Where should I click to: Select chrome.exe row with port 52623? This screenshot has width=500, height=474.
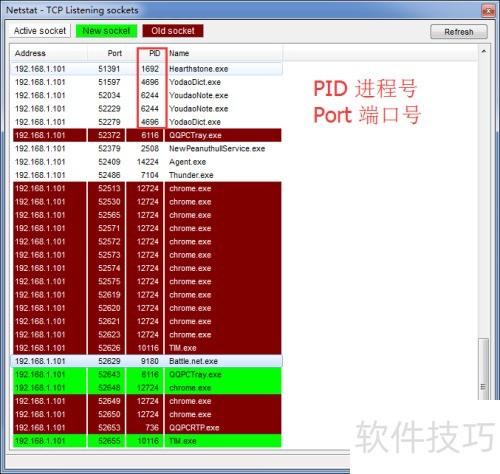click(x=147, y=335)
